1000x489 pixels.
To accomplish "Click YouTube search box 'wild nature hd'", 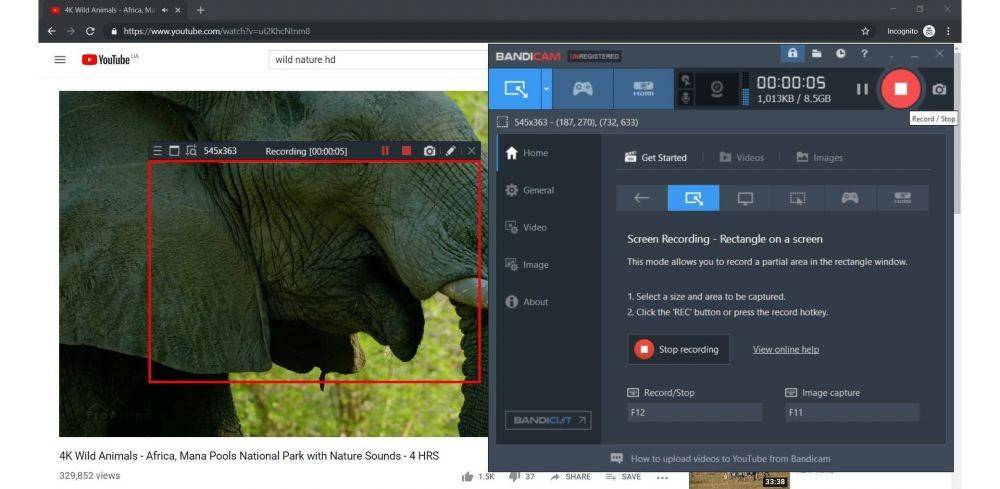I will click(378, 59).
